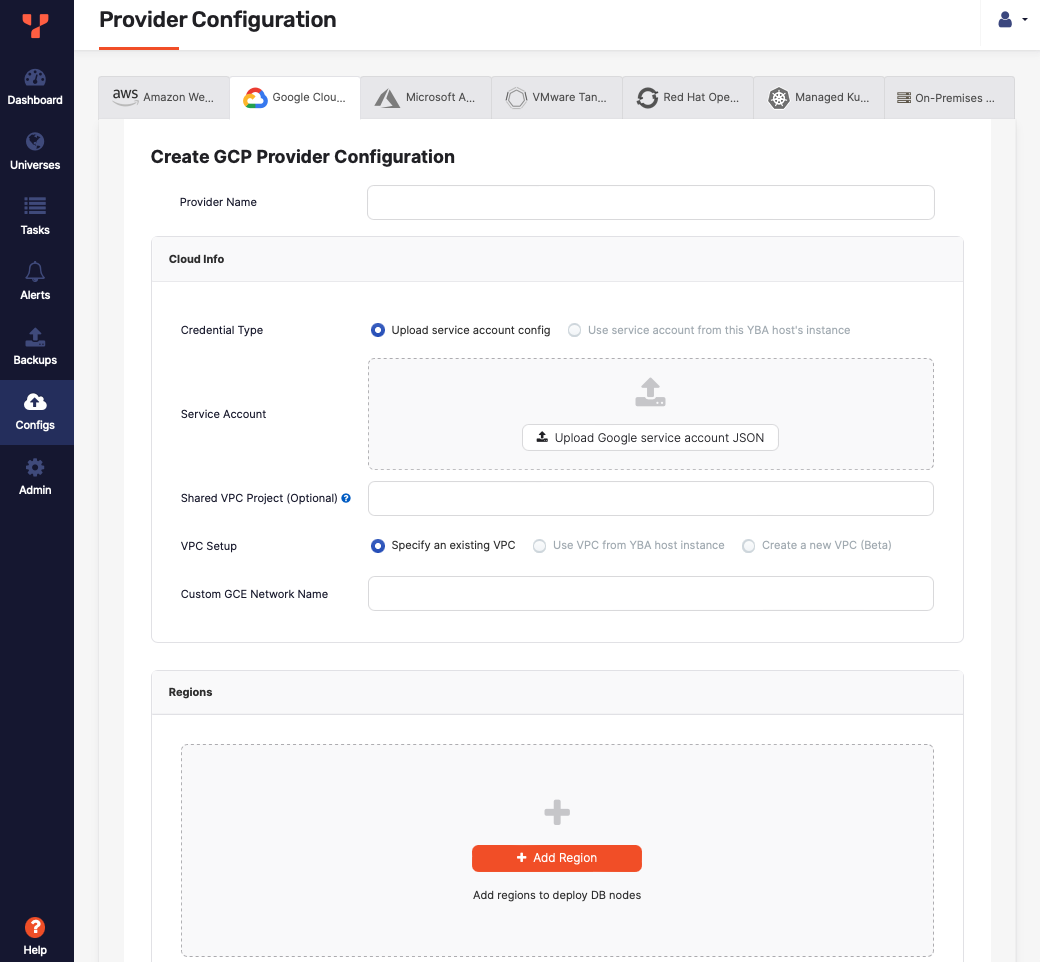Open the Dashboard from the sidebar
The image size is (1040, 962).
[35, 88]
